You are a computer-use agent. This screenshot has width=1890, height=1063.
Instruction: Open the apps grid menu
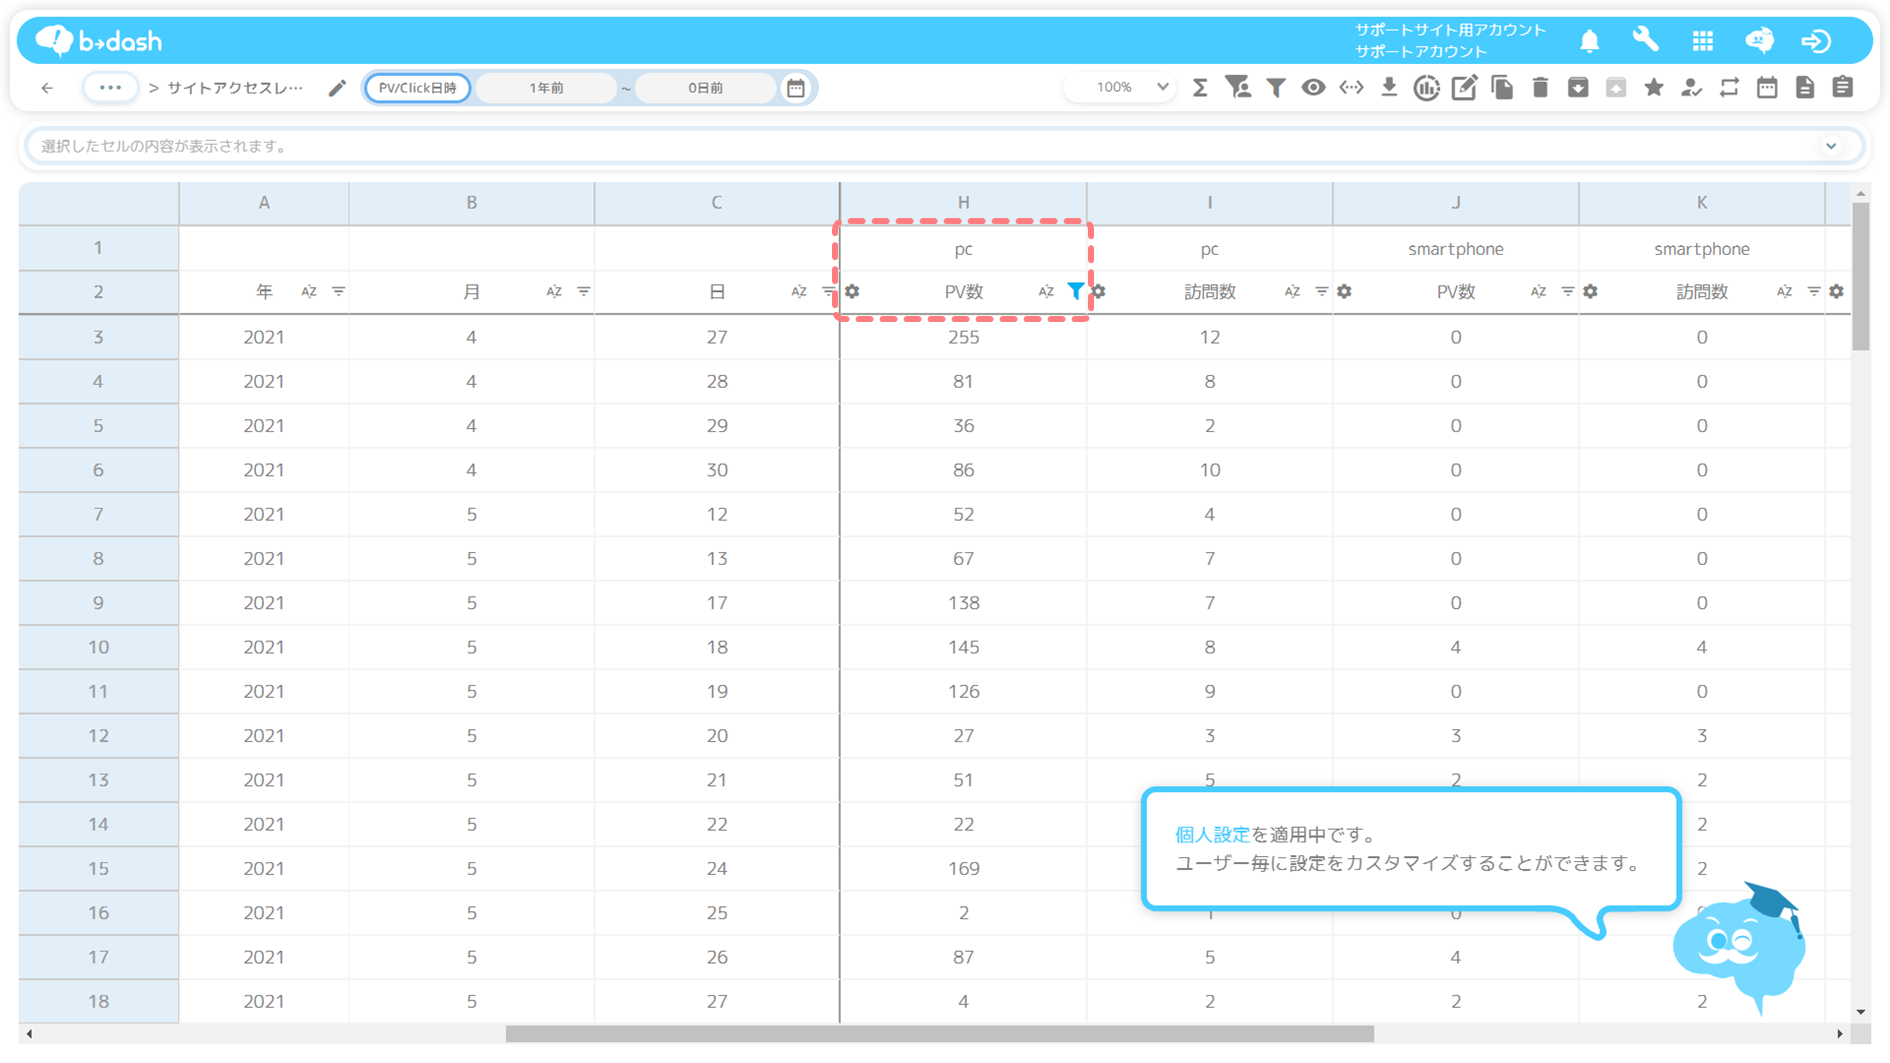pyautogui.click(x=1703, y=41)
